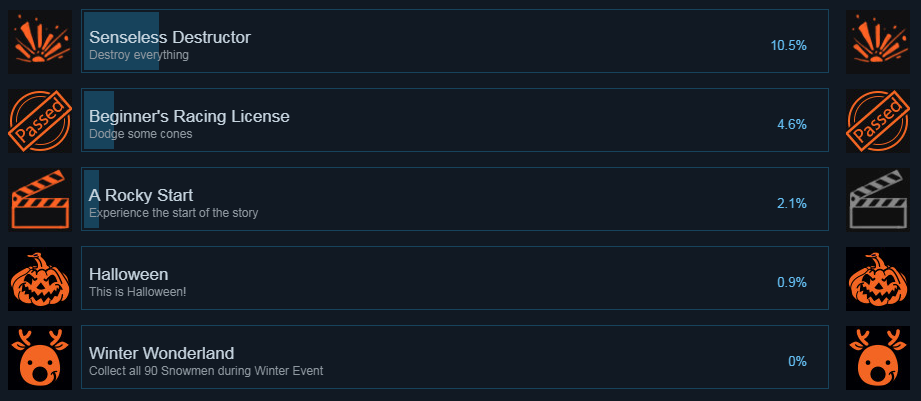The width and height of the screenshot is (921, 401).
Task: Click the A Rocky Start achievement title
Action: (x=141, y=195)
